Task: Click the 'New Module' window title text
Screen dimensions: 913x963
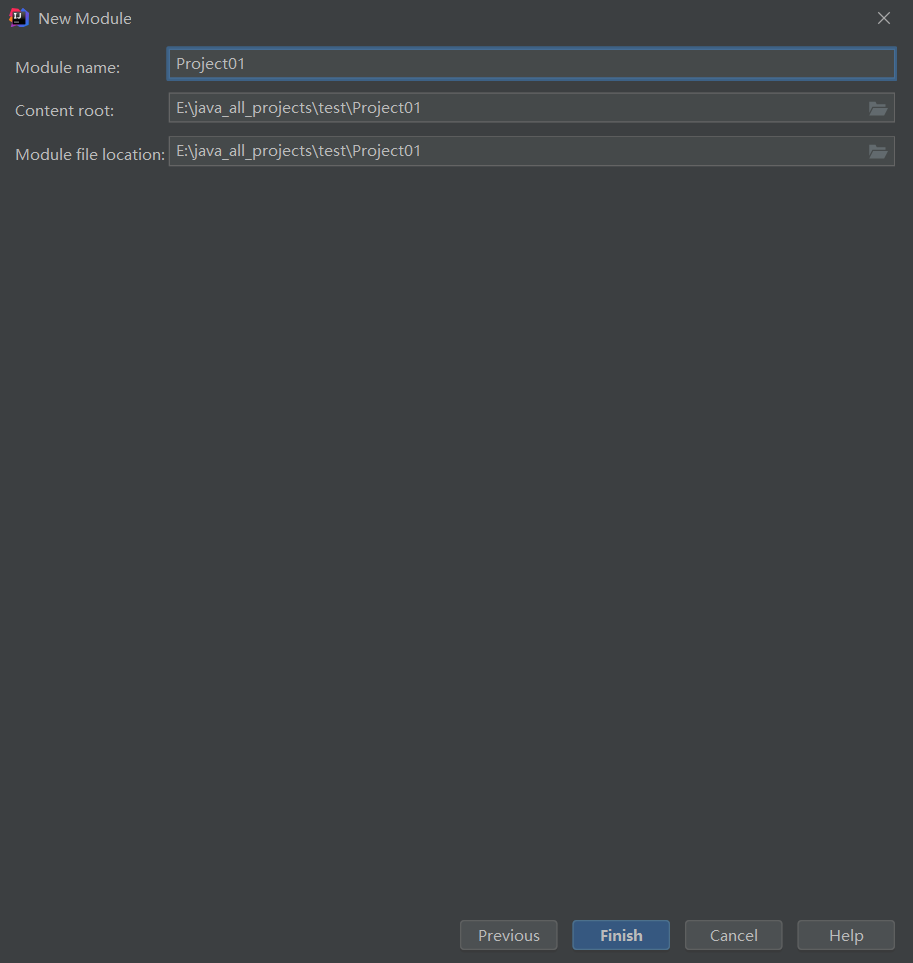Action: pyautogui.click(x=85, y=19)
